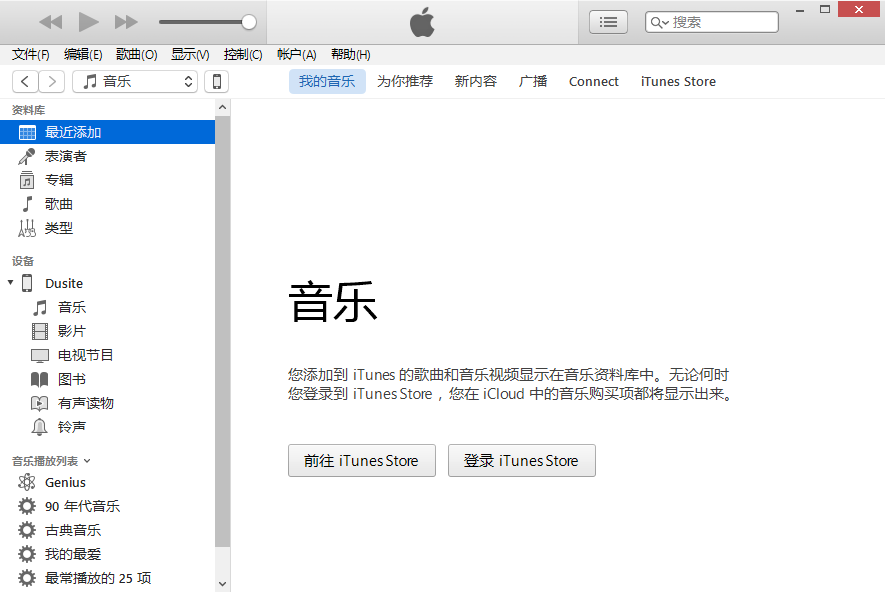This screenshot has width=885, height=592.
Task: Click the 表演者 microphone icon
Action: pos(27,156)
